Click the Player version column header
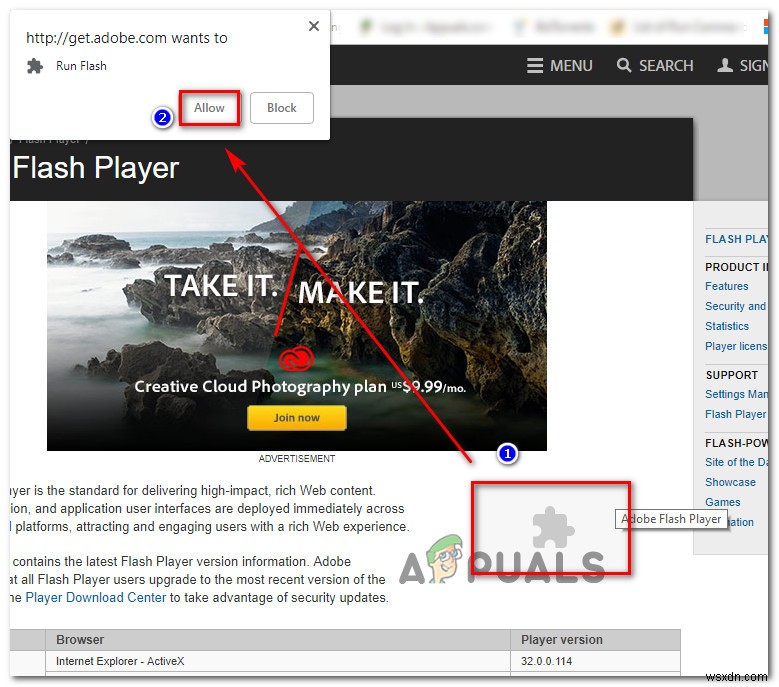The height and width of the screenshot is (687, 779). click(x=595, y=640)
